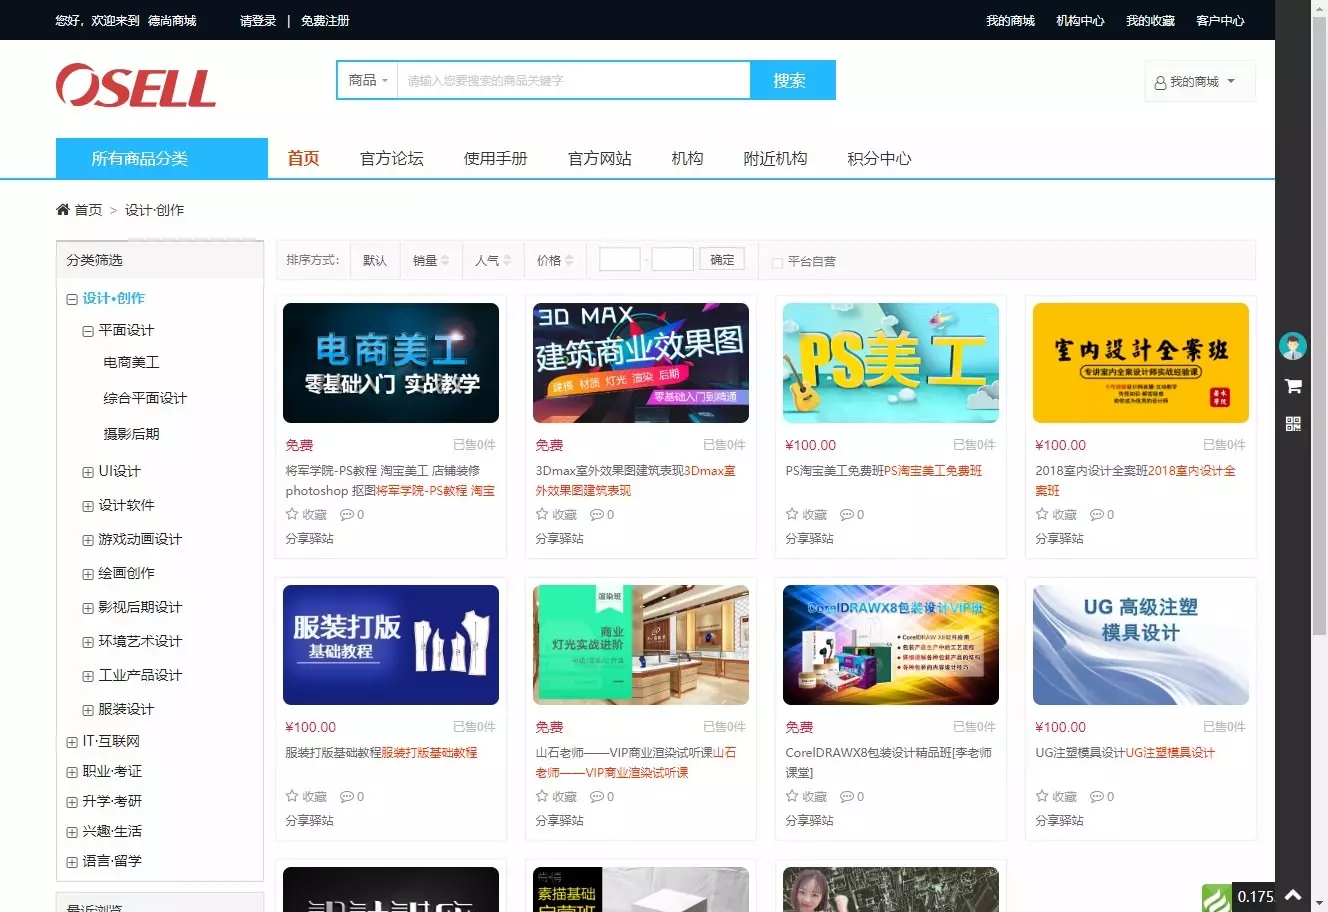Click the maximum price input box
The image size is (1328, 912).
pos(673,259)
